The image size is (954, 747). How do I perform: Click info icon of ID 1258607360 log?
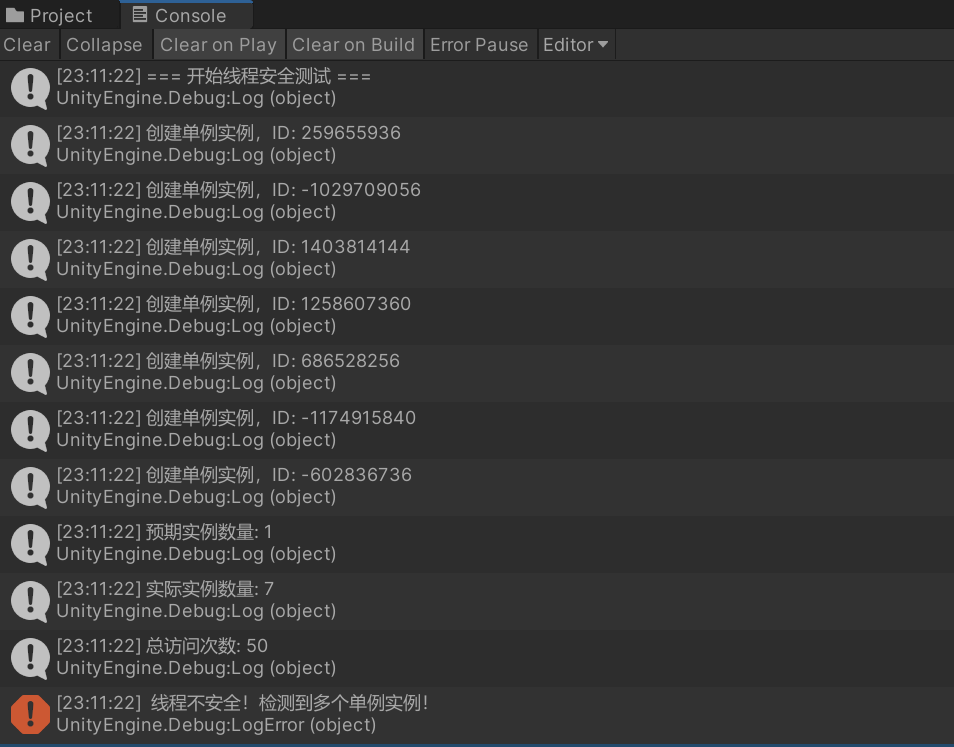30,316
